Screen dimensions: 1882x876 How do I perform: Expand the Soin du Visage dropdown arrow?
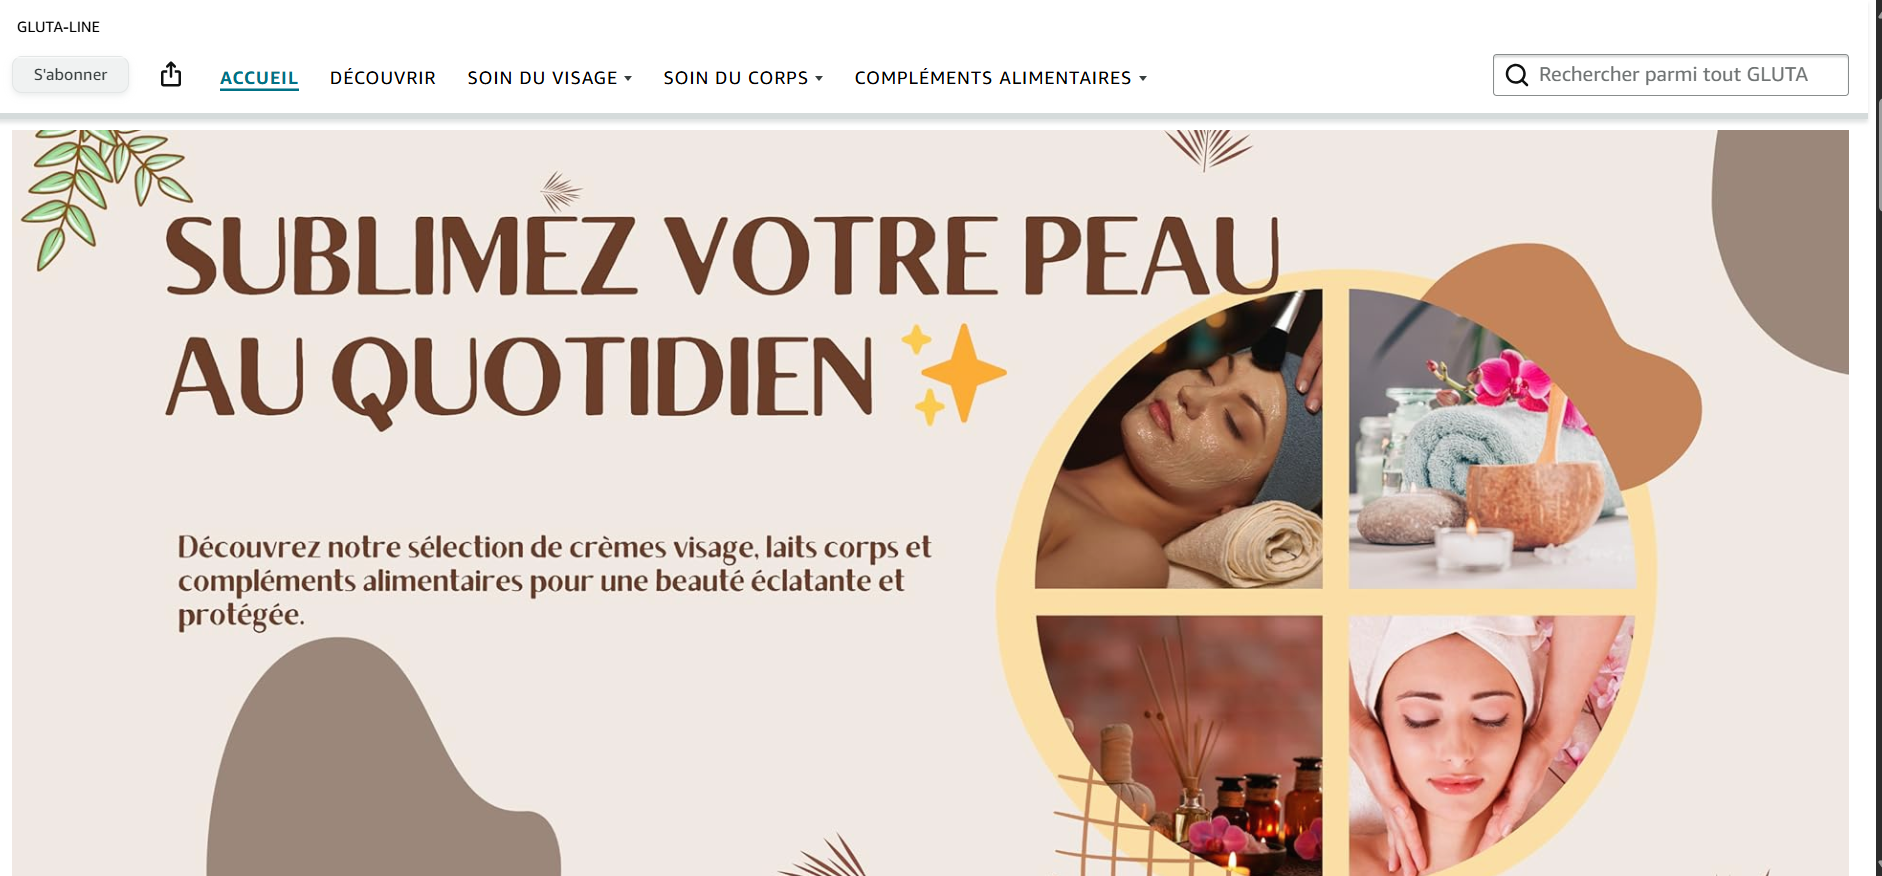point(628,78)
